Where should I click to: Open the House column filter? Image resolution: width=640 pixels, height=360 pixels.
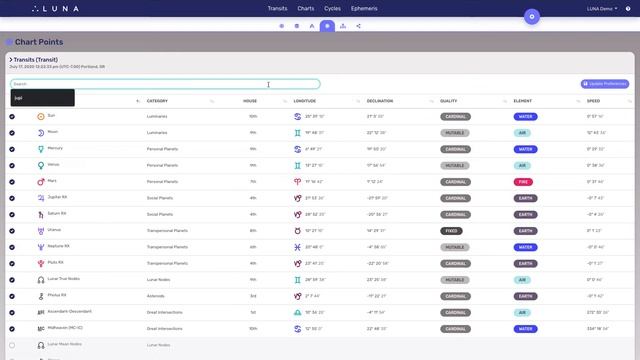click(x=285, y=101)
